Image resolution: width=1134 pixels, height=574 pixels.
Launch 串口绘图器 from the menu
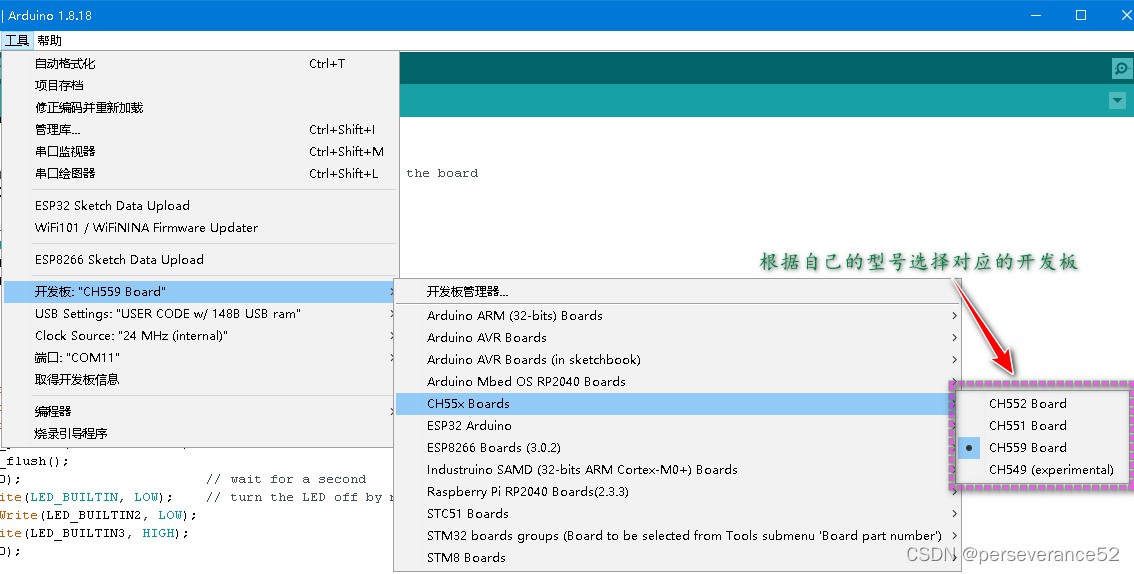(x=200, y=174)
